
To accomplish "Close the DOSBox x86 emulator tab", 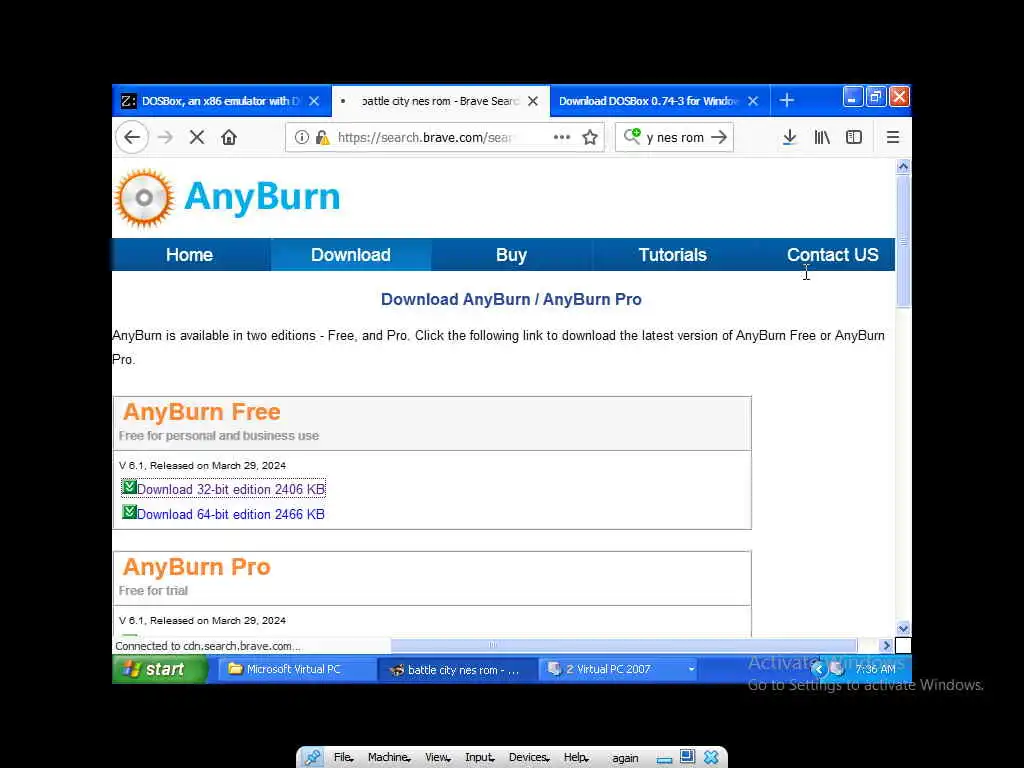I will [x=314, y=101].
